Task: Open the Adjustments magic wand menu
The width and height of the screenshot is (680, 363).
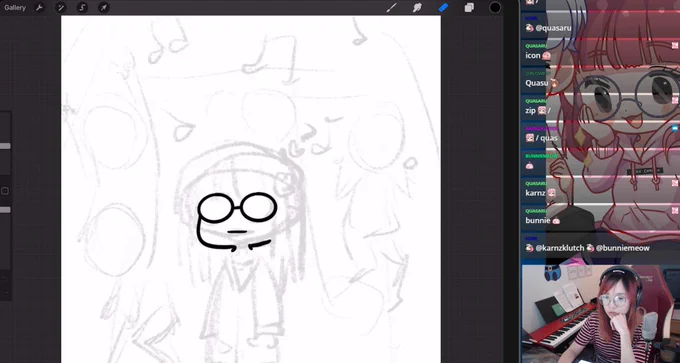Action: point(61,7)
